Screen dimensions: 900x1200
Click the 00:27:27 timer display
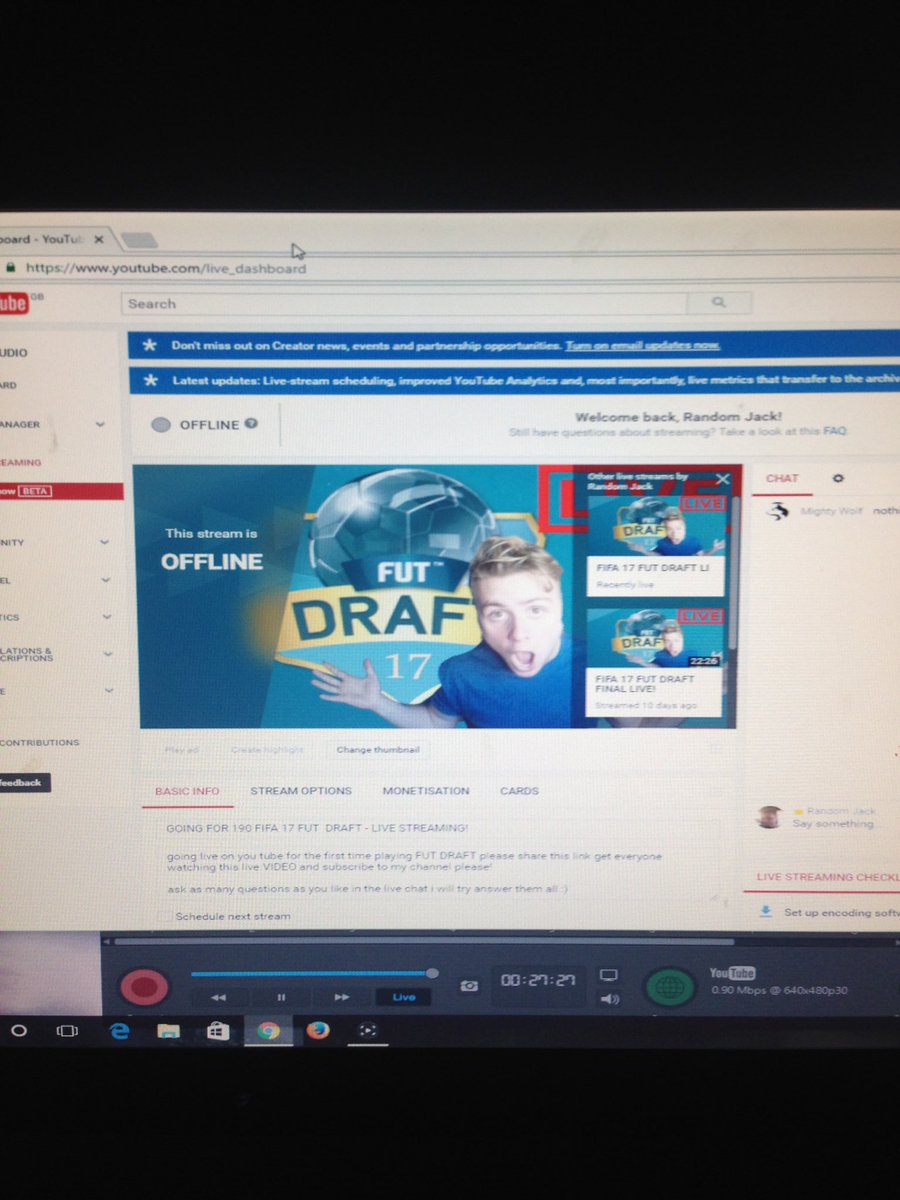coord(539,983)
